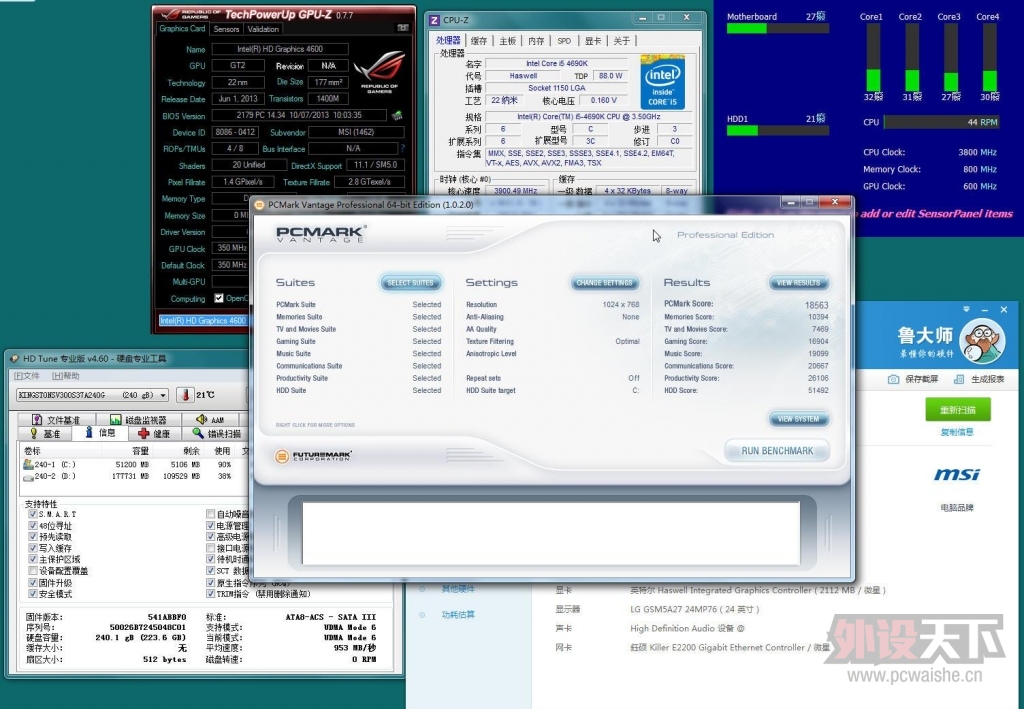Click the Ludashi generate report icon
The width and height of the screenshot is (1024, 709).
click(959, 379)
